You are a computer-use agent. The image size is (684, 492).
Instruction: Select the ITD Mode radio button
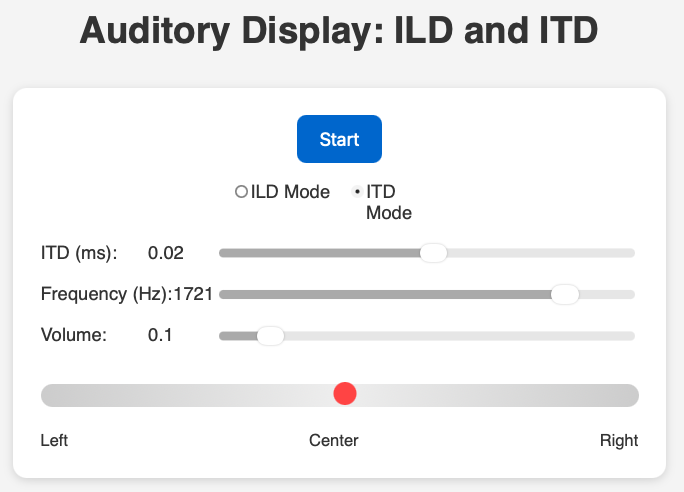(357, 192)
